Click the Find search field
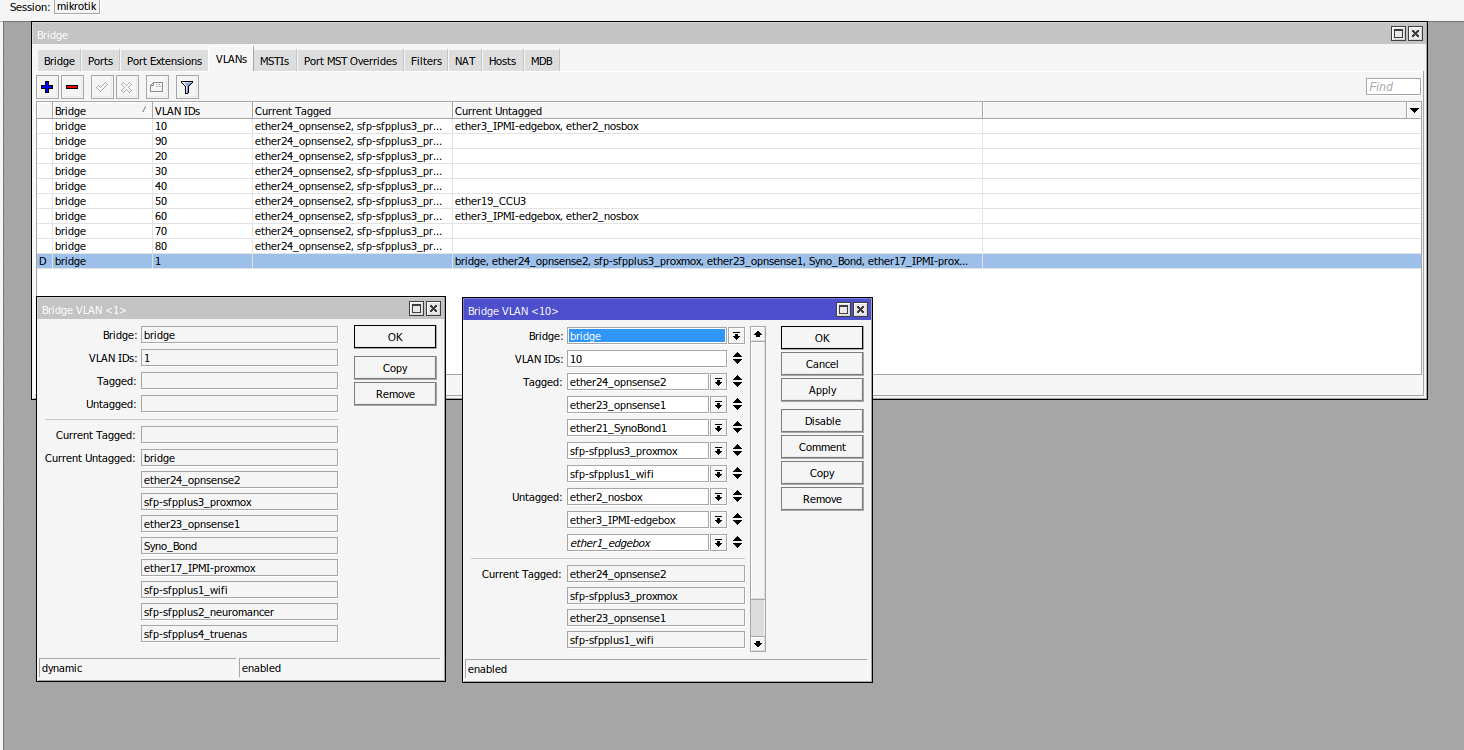Screen dimensions: 1464x750 pyautogui.click(x=1393, y=87)
